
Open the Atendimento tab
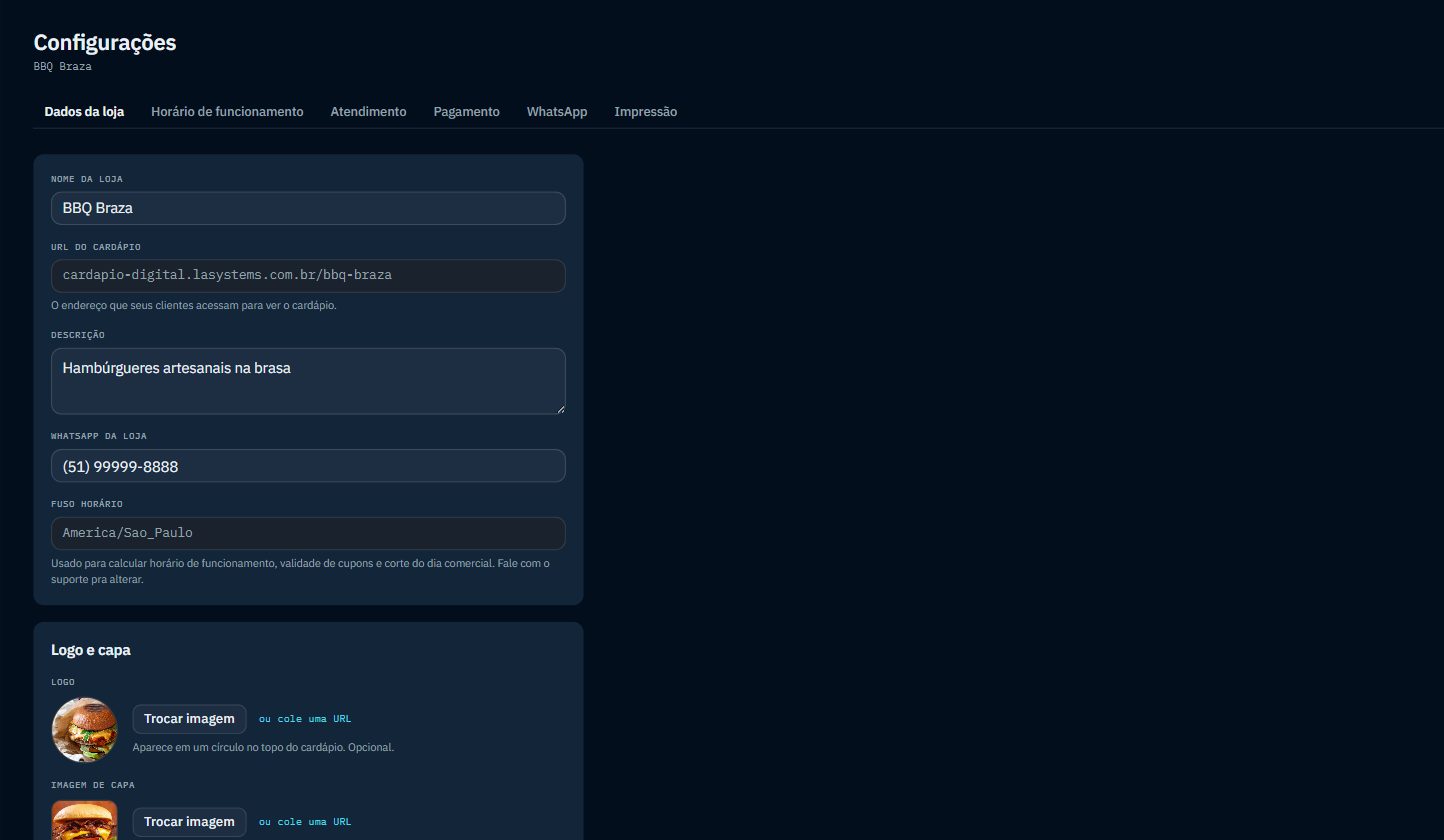pos(368,112)
